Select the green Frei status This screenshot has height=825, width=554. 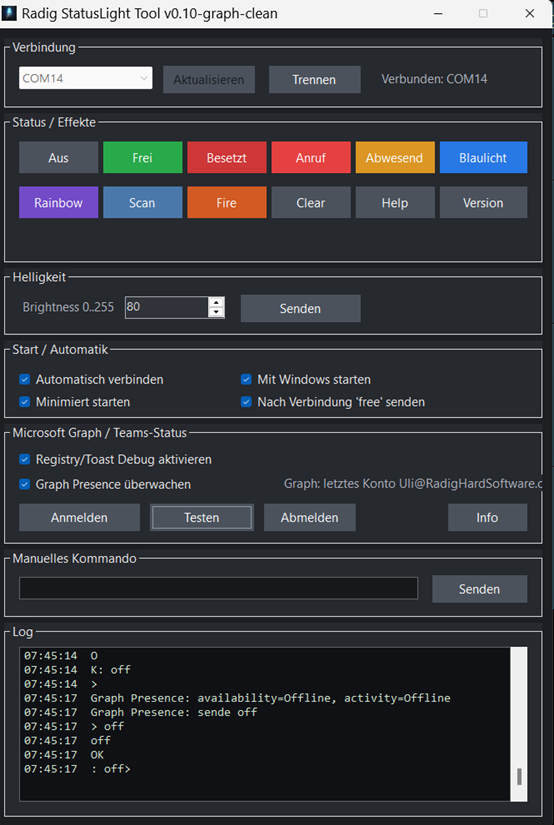(x=143, y=157)
